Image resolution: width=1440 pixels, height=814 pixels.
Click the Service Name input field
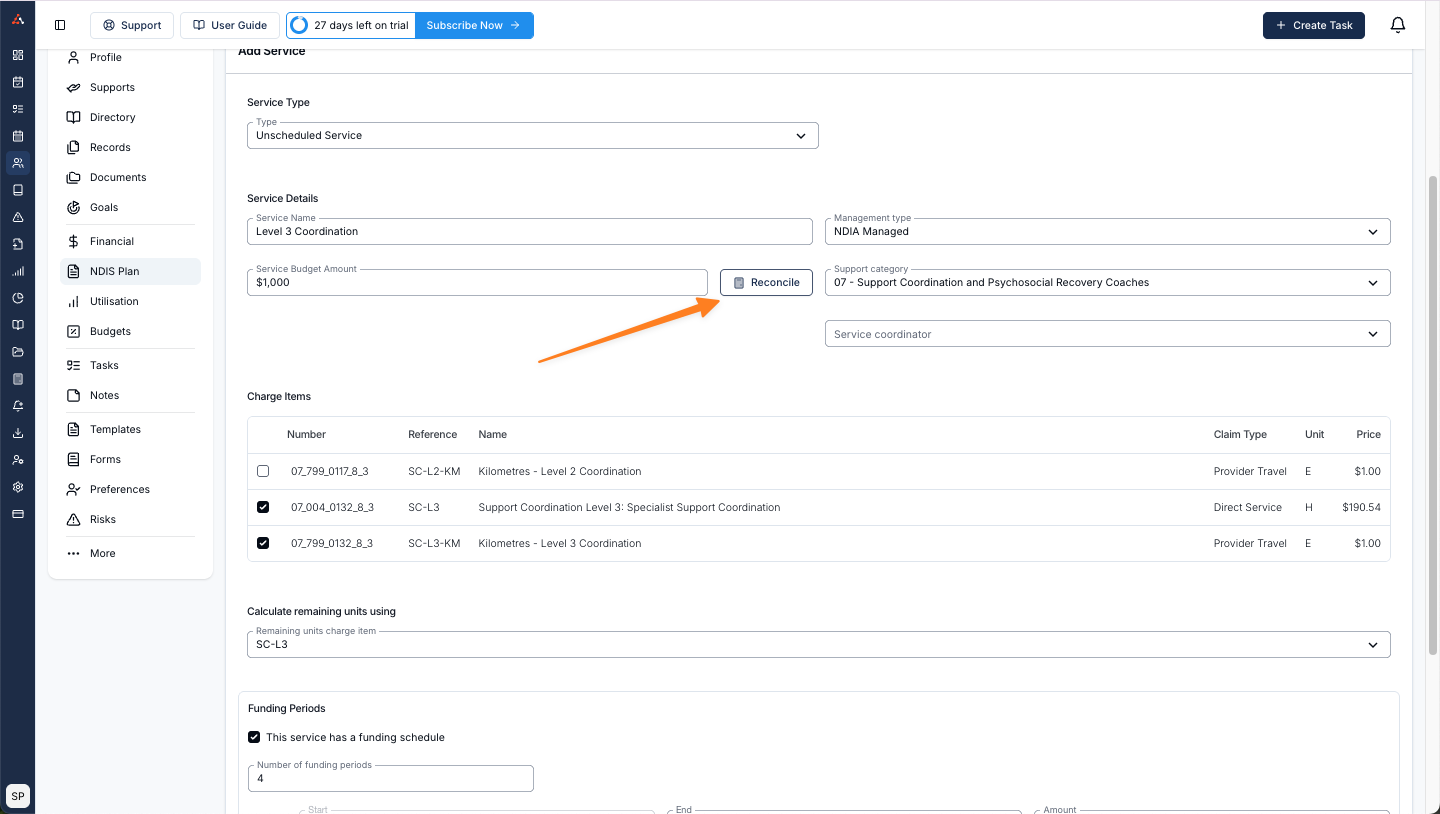(x=530, y=231)
